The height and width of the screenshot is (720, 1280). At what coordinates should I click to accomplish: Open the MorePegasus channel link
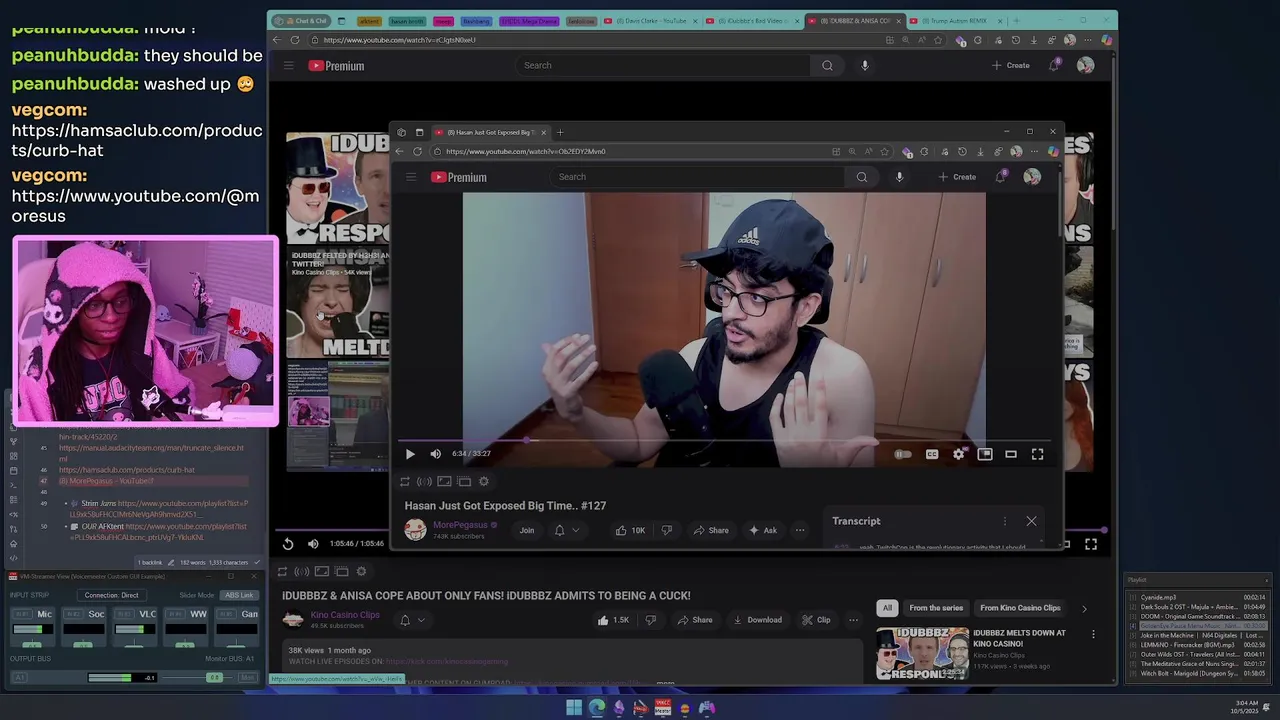460,525
